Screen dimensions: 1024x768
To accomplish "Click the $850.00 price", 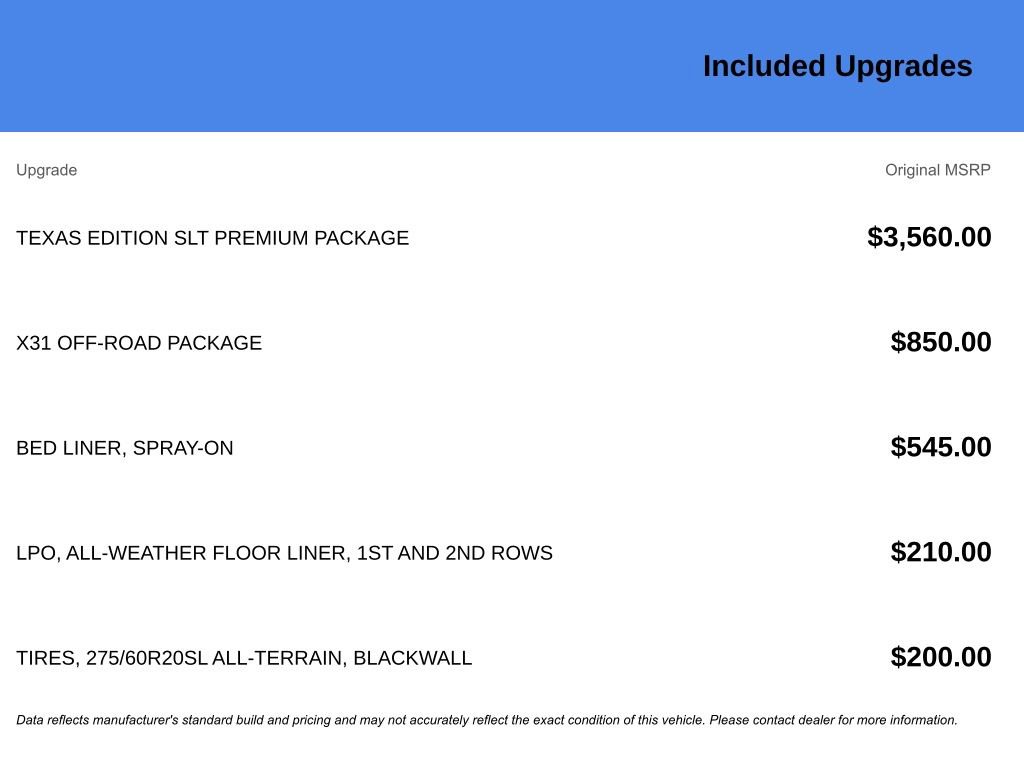I will 941,342.
